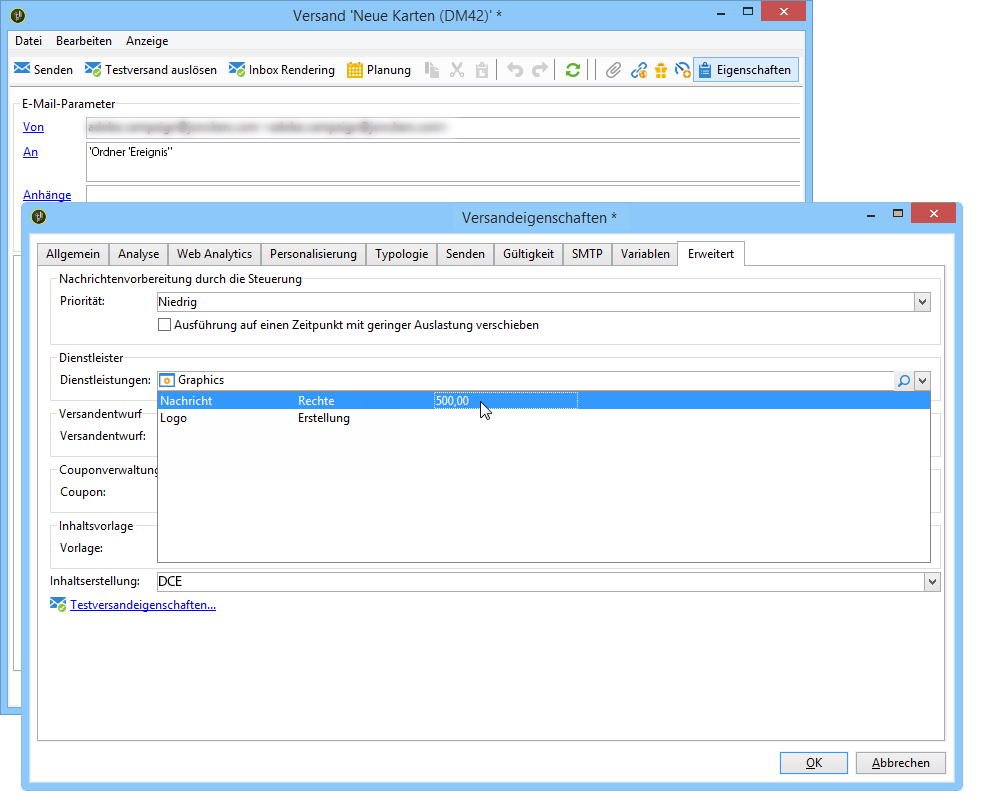Click the Erstellung cell in Logo row

click(x=323, y=418)
